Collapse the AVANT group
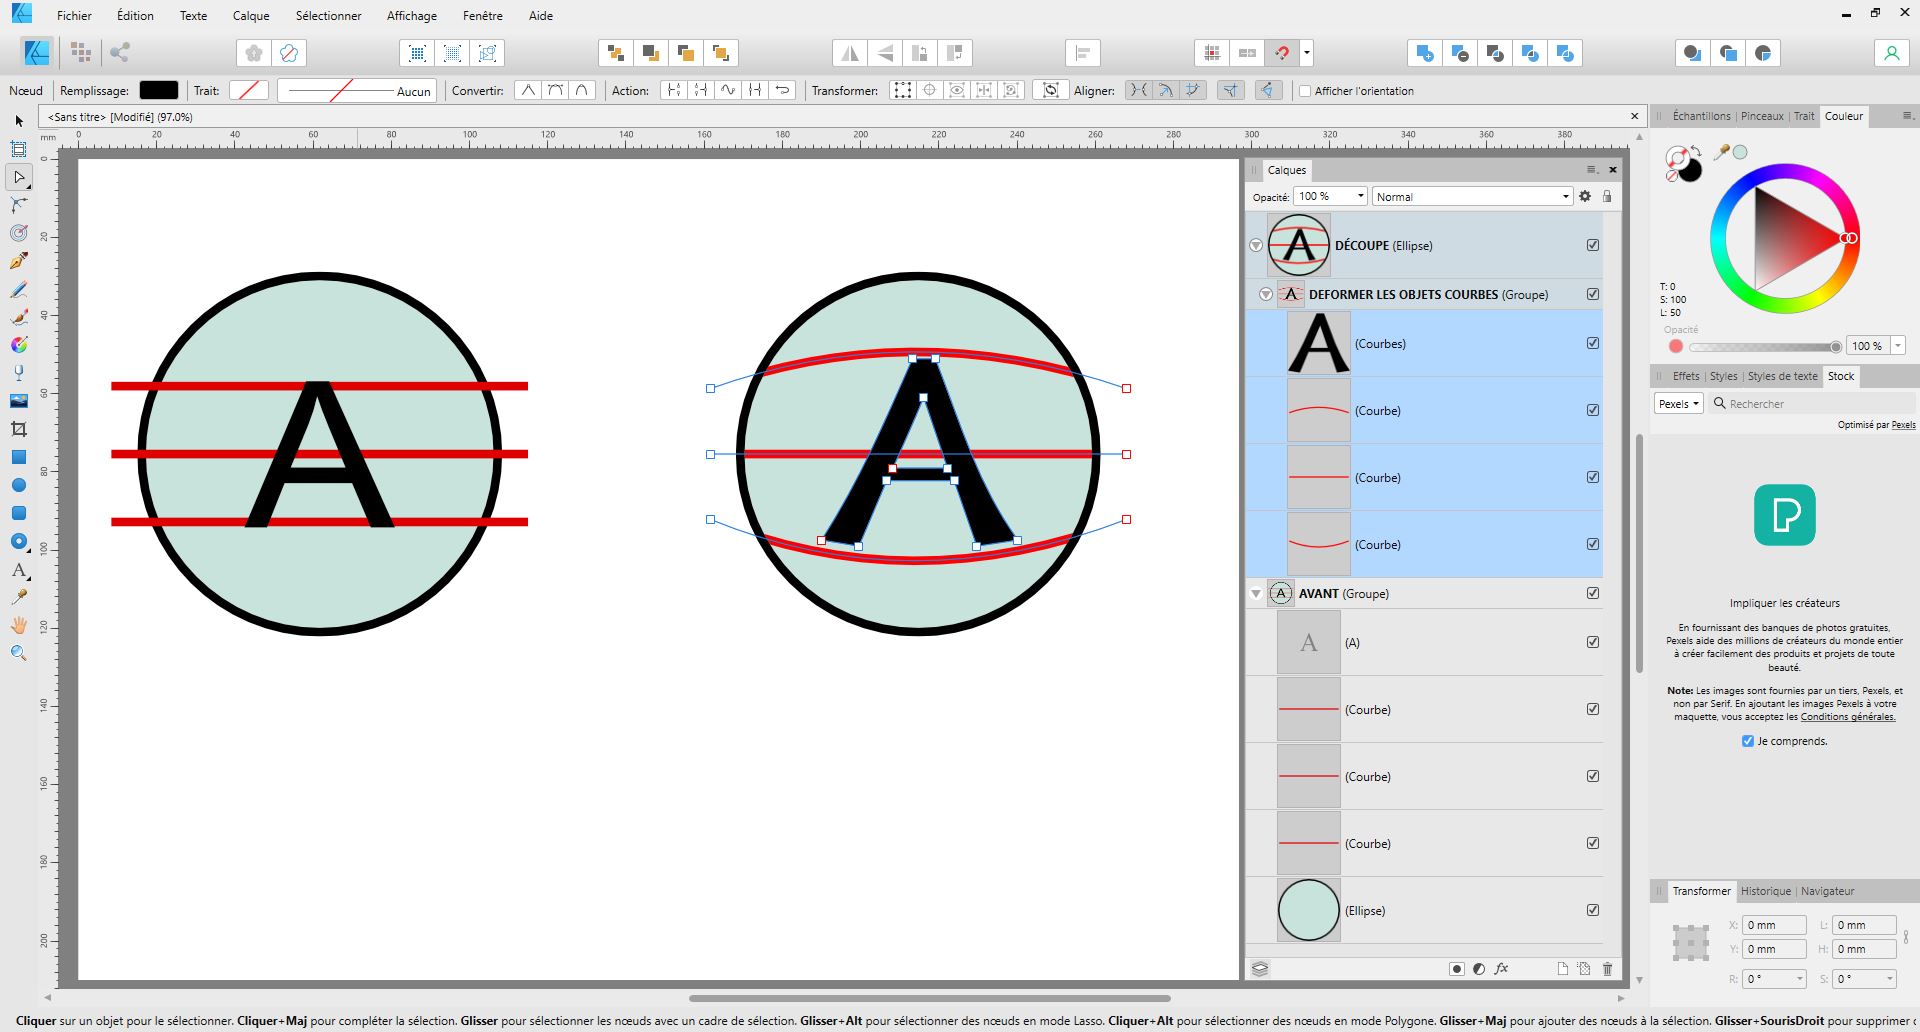The width and height of the screenshot is (1920, 1032). point(1256,594)
